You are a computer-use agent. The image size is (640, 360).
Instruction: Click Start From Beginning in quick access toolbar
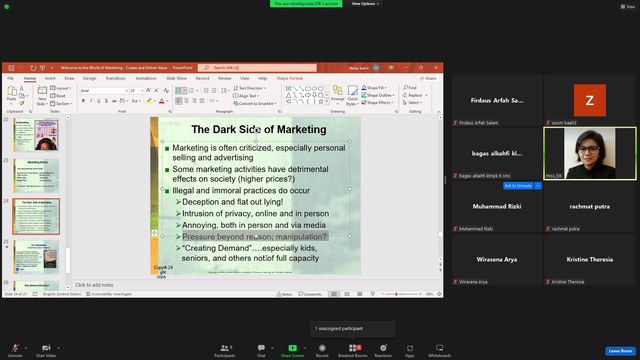click(42, 68)
